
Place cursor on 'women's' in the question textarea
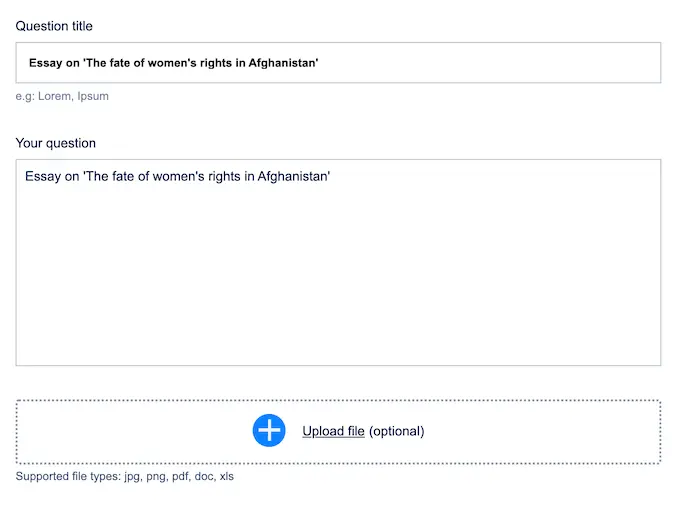[x=170, y=177]
